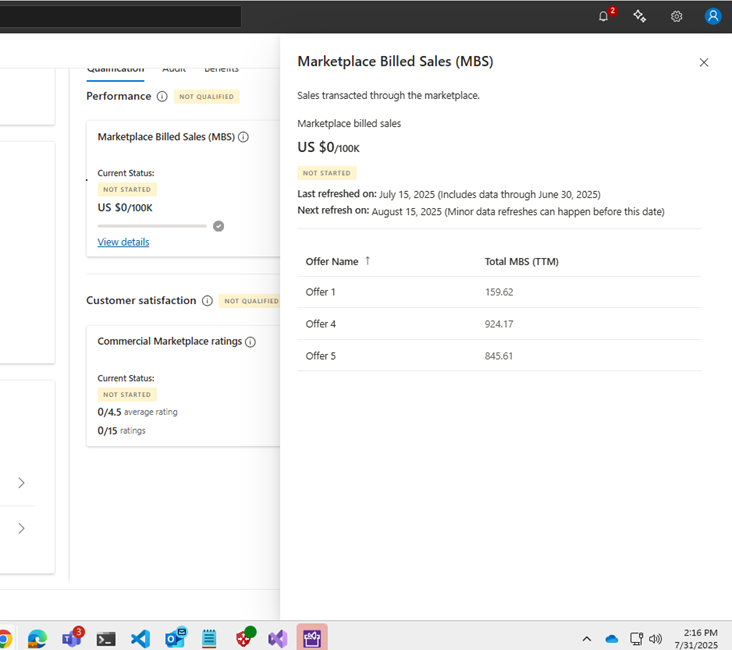
Task: Click the Total MBS (TTM) column header
Action: (521, 261)
